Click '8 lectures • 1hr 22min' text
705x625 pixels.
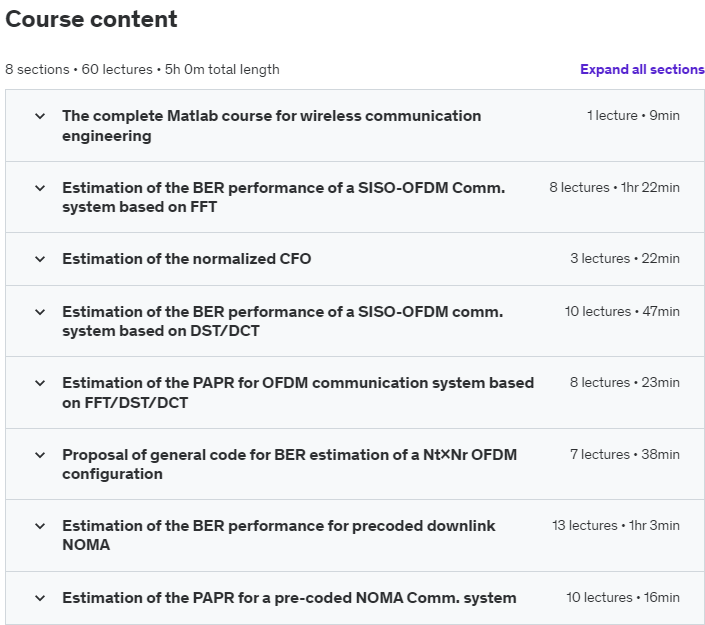click(614, 187)
